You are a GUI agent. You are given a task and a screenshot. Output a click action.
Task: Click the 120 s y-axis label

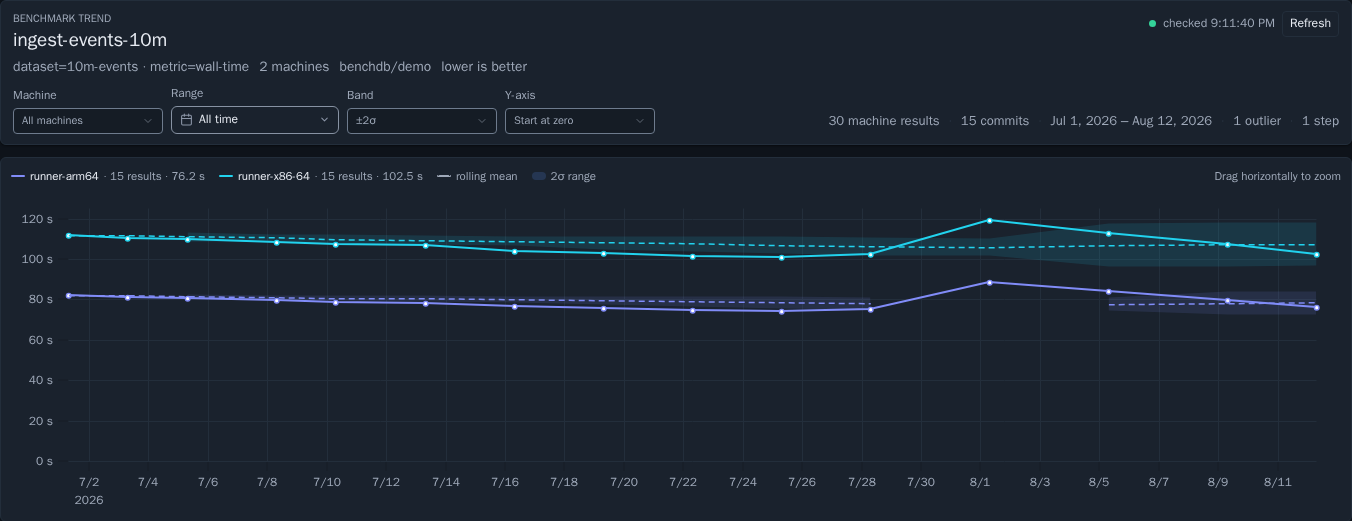(37, 219)
